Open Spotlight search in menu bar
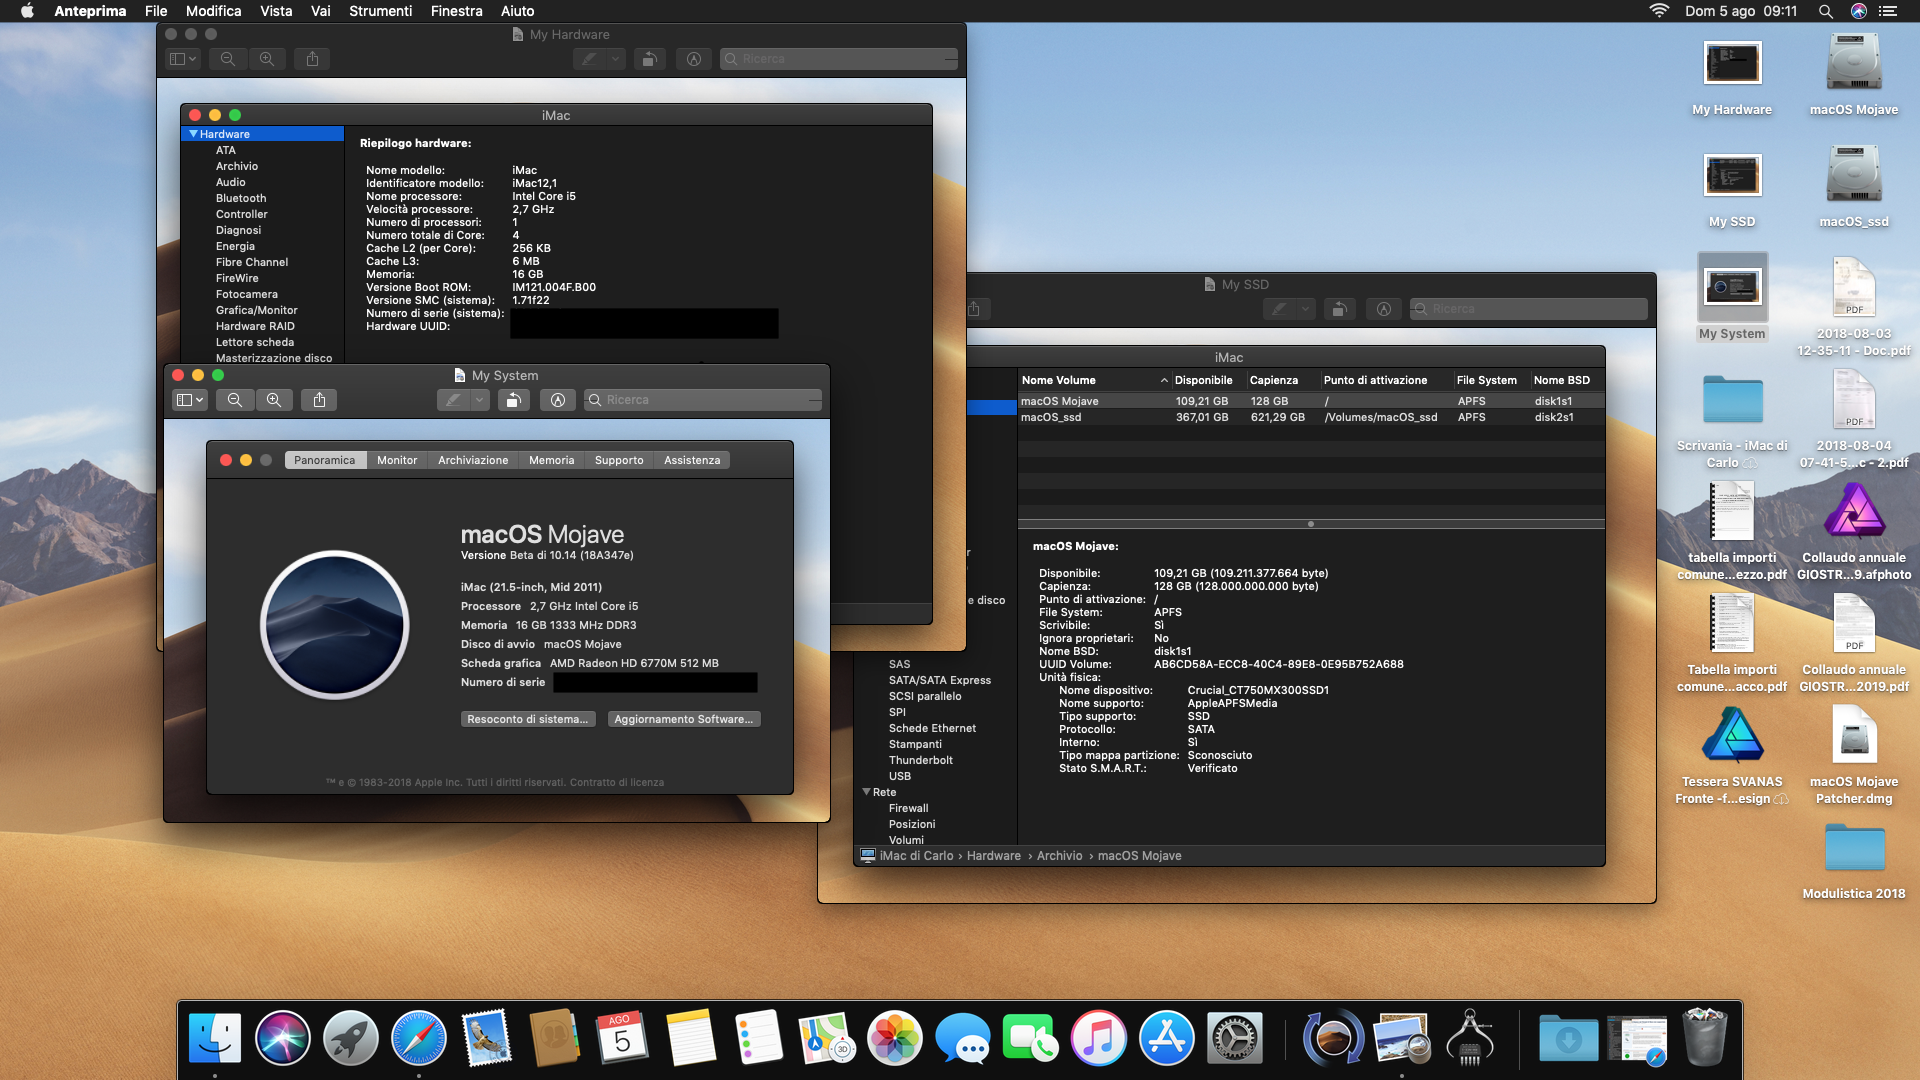 pyautogui.click(x=1825, y=11)
